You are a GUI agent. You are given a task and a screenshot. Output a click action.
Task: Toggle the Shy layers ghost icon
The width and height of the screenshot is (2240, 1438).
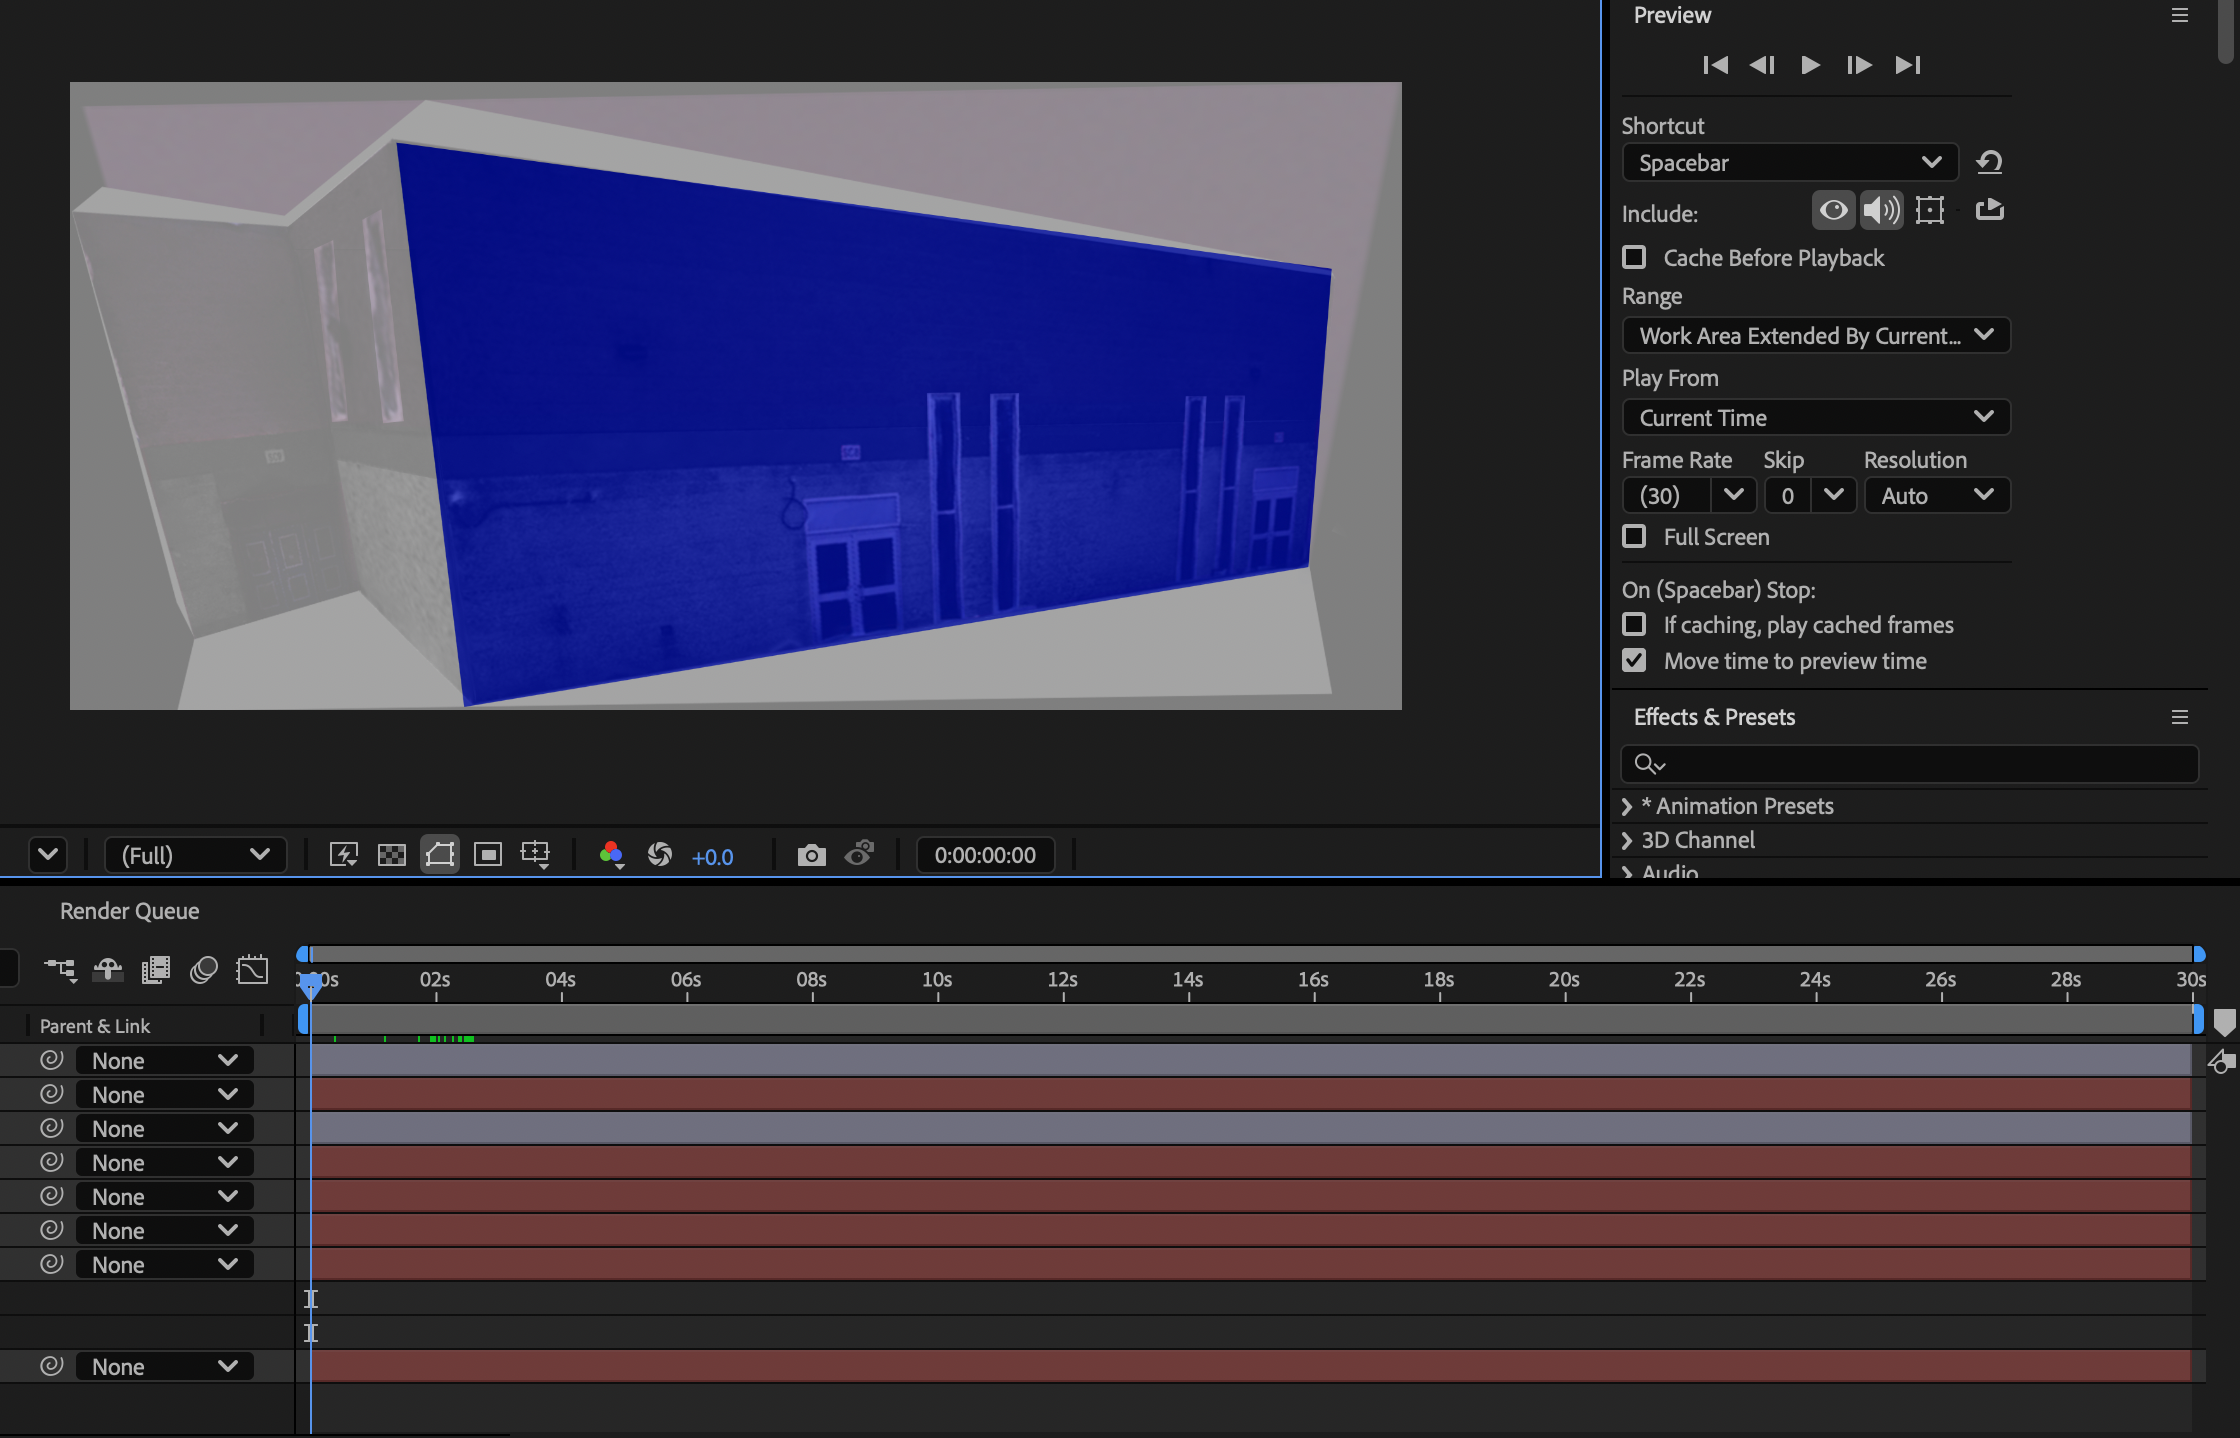[x=107, y=969]
